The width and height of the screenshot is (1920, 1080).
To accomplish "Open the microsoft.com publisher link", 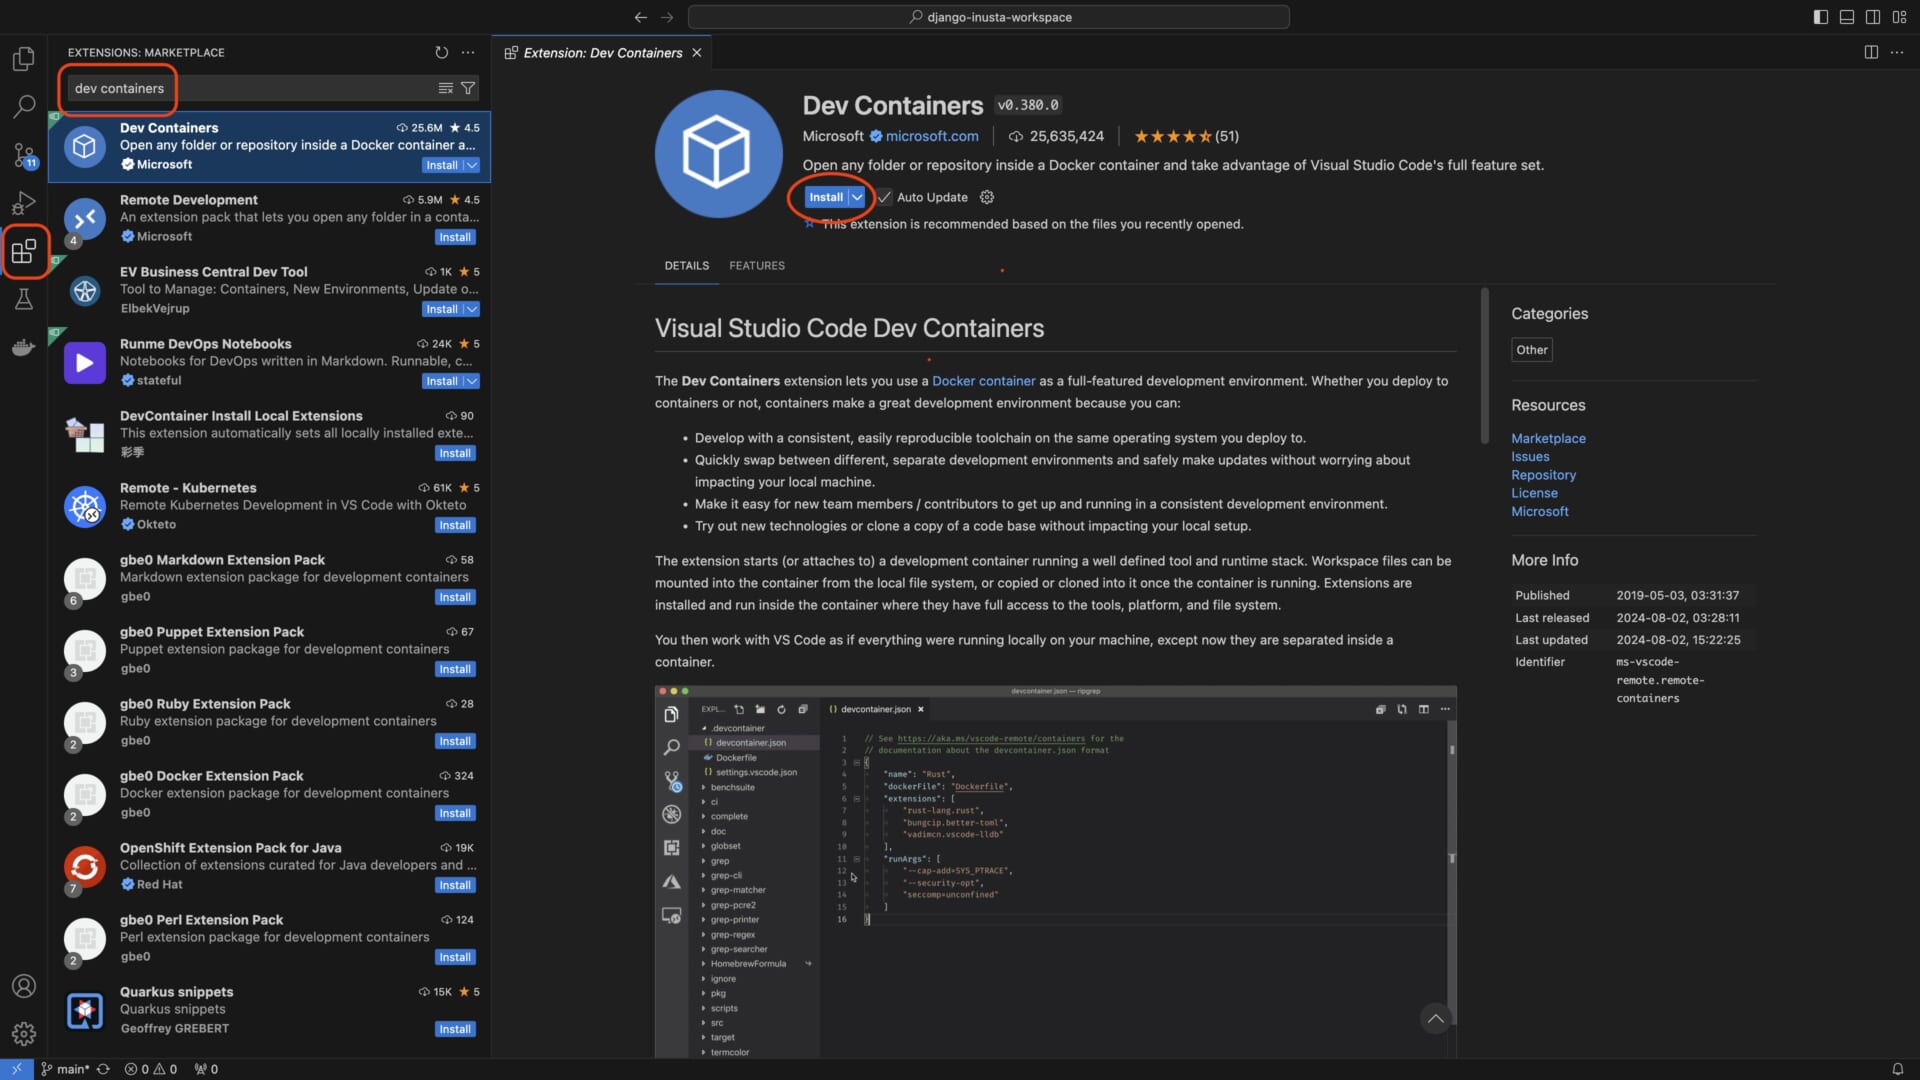I will (932, 136).
